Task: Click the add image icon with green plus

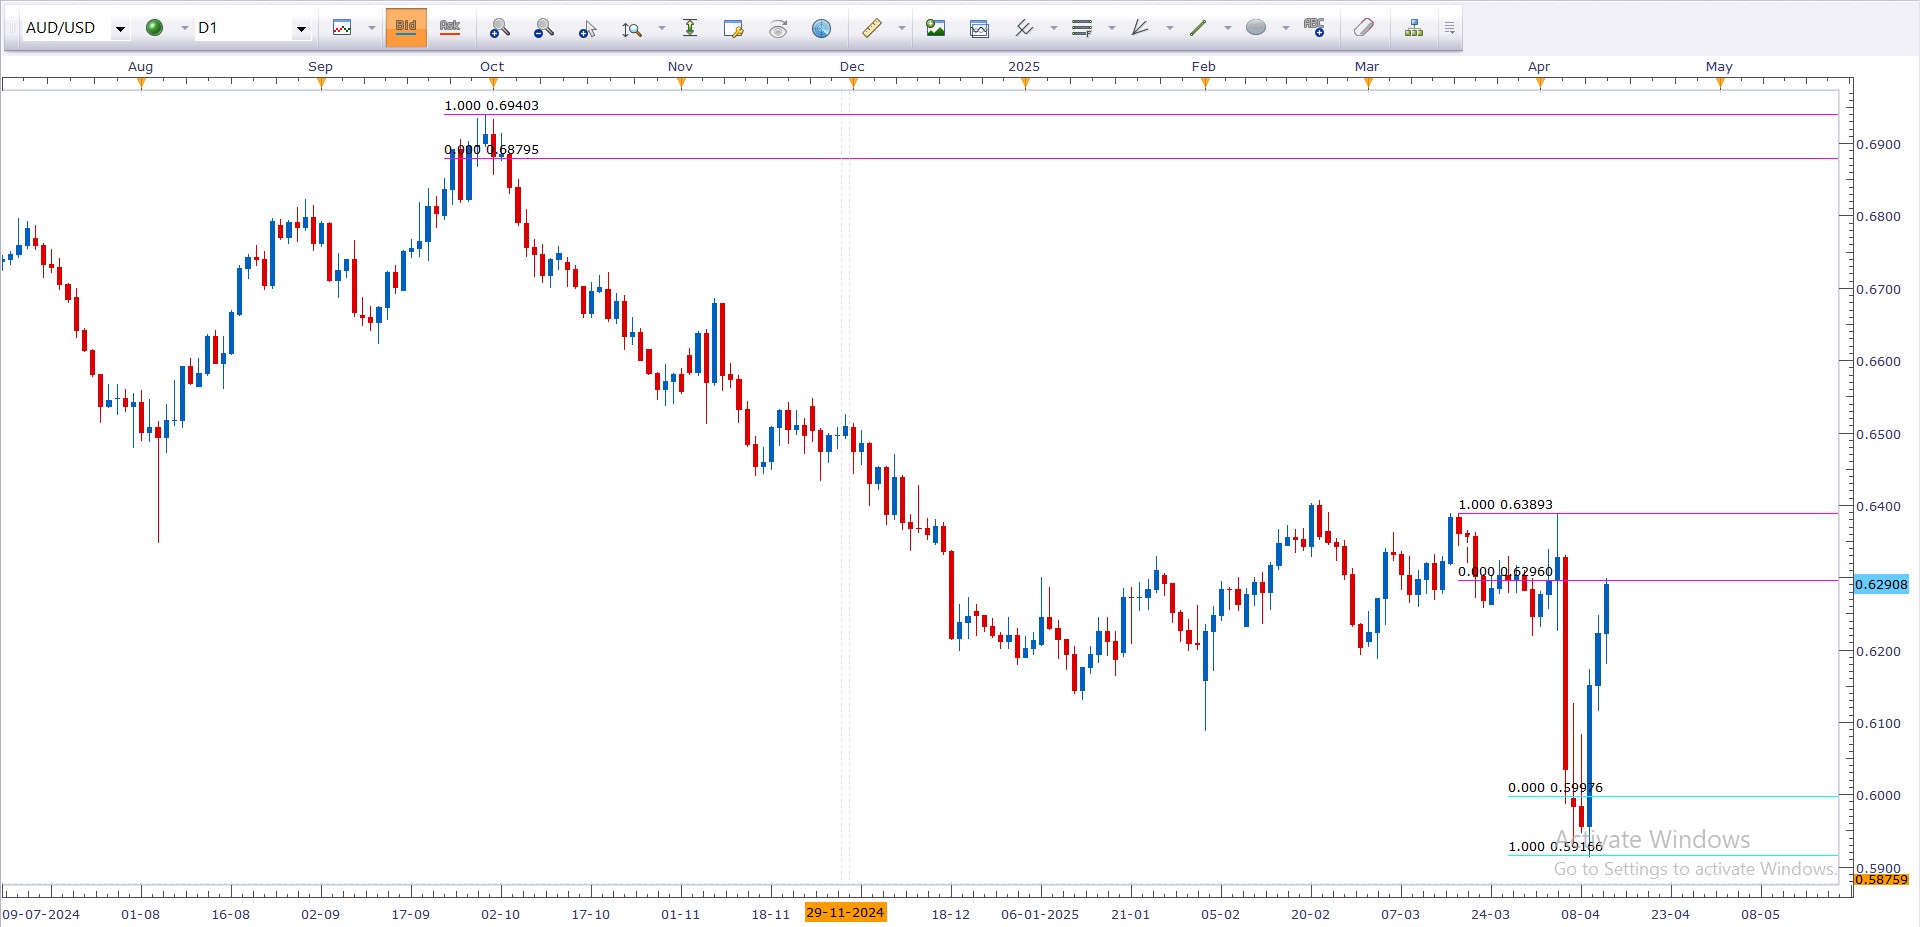Action: pyautogui.click(x=935, y=28)
